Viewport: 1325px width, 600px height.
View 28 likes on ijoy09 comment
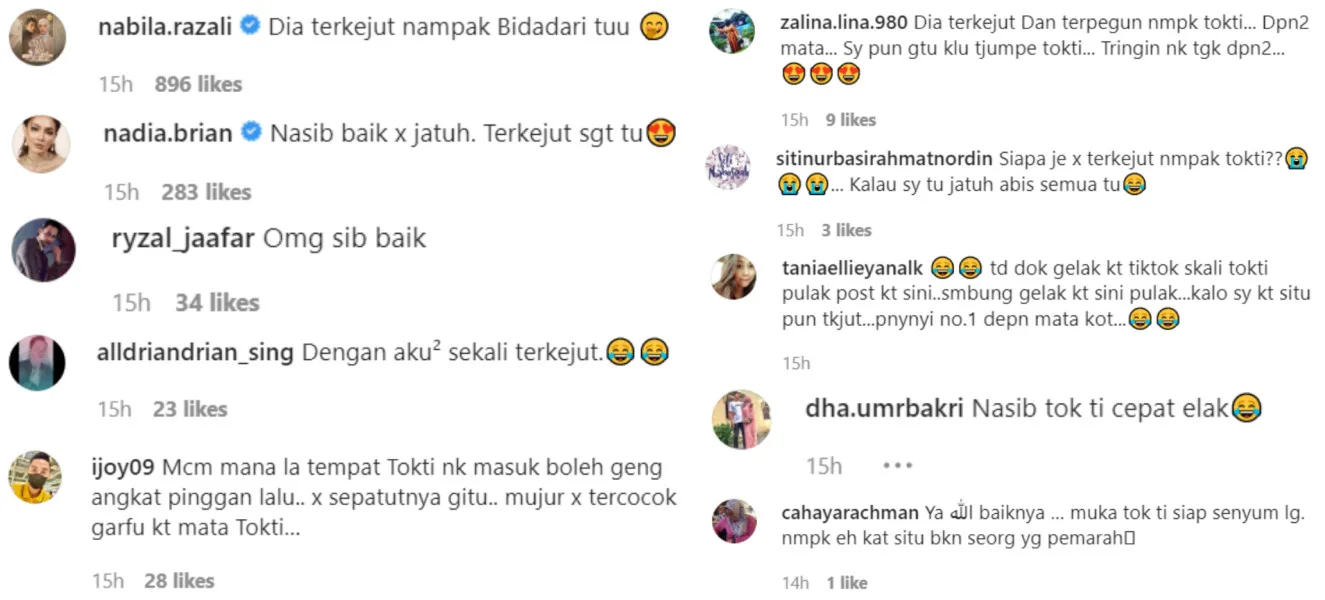180,580
